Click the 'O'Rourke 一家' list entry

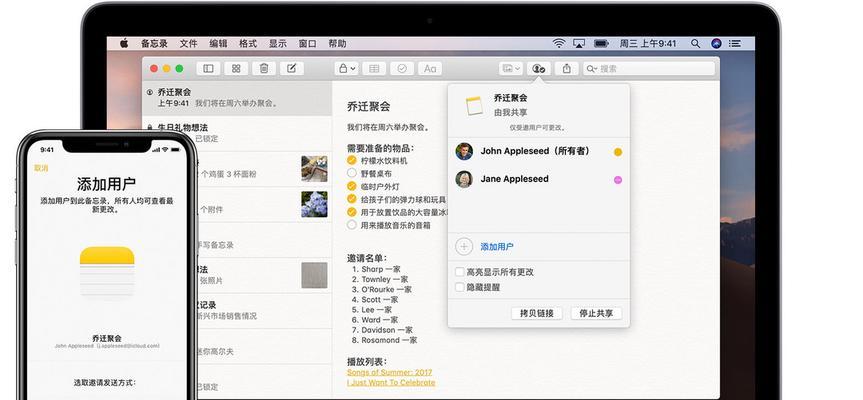tap(386, 289)
